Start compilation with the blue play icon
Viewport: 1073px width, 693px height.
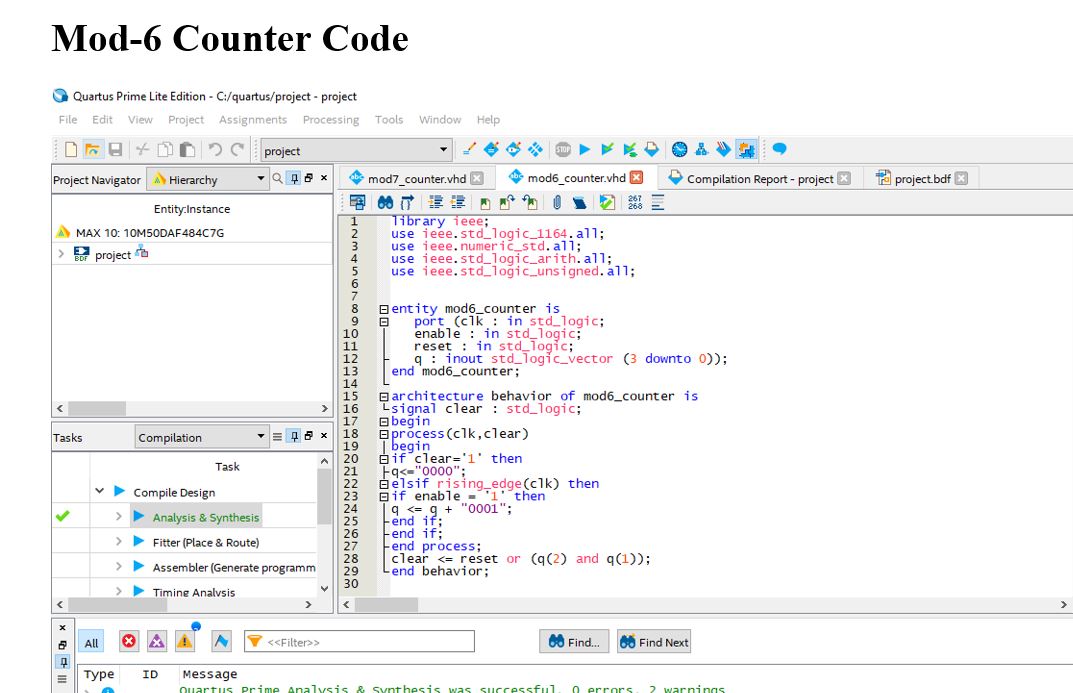coord(583,148)
